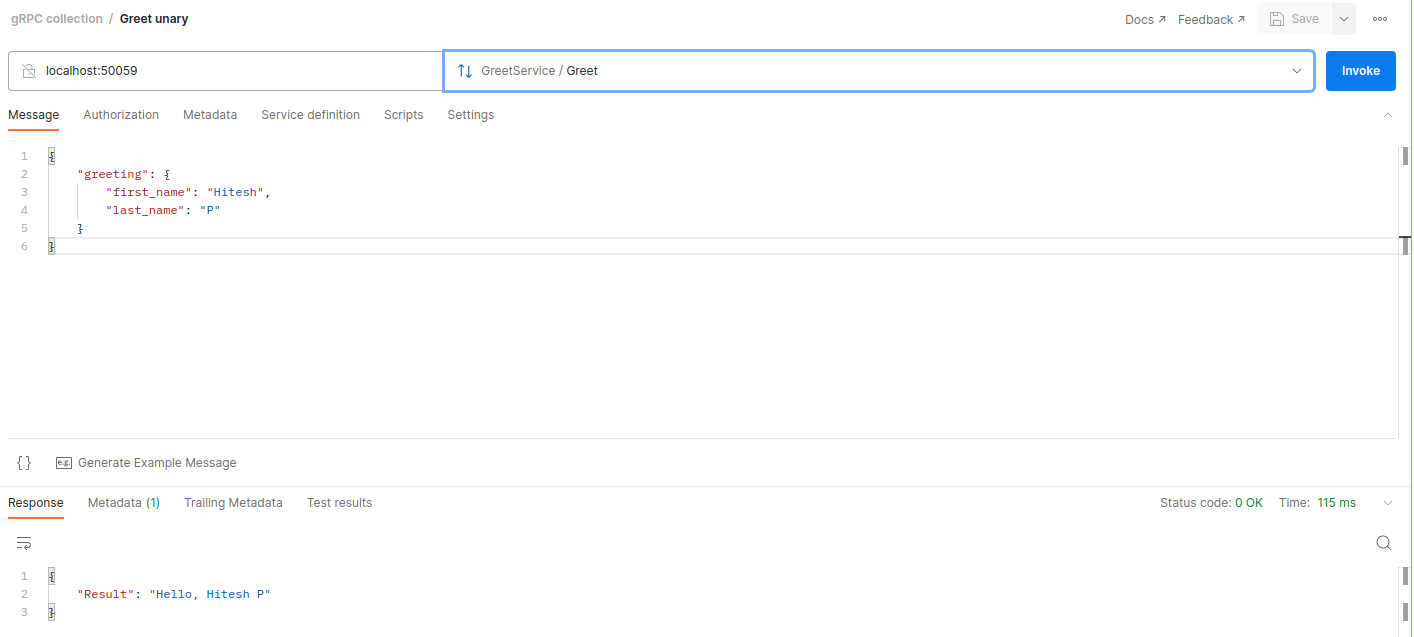This screenshot has width=1414, height=637.
Task: Click the beautify braces icon below editor
Action: click(x=24, y=463)
